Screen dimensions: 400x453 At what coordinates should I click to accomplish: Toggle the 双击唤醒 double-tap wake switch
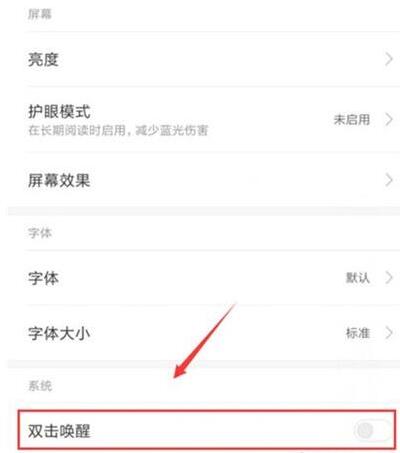[x=373, y=431]
